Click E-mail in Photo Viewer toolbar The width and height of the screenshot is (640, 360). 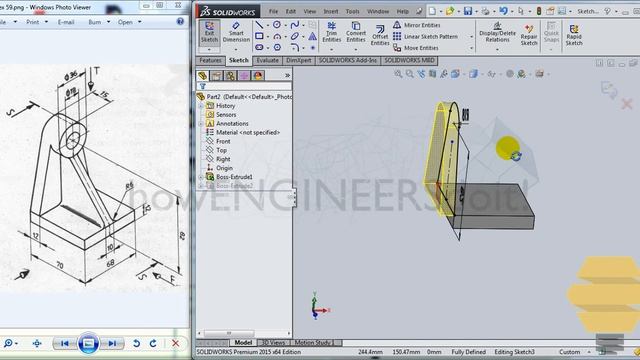pos(66,22)
